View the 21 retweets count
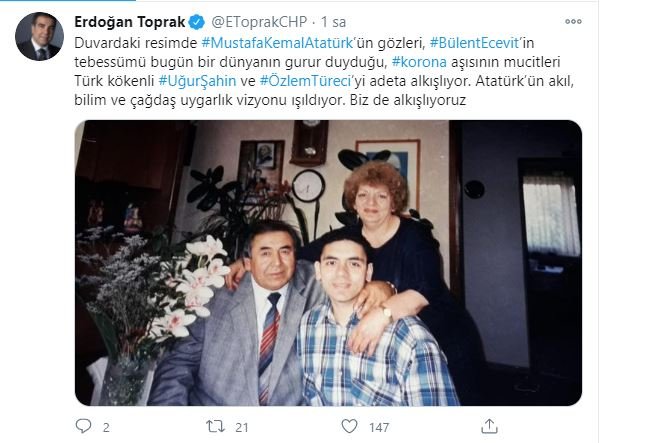This screenshot has height=443, width=670. (x=242, y=427)
